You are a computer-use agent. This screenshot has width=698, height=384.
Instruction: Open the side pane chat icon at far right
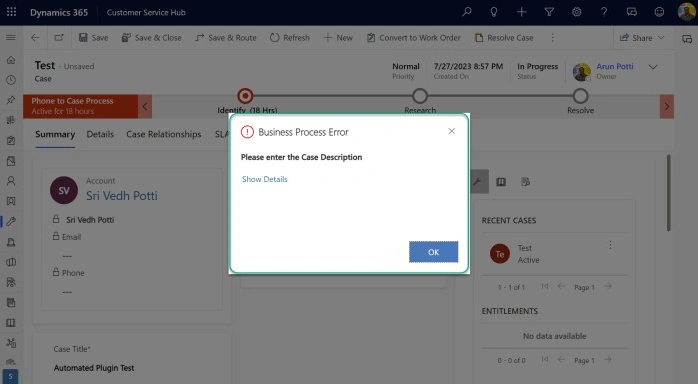click(x=687, y=39)
